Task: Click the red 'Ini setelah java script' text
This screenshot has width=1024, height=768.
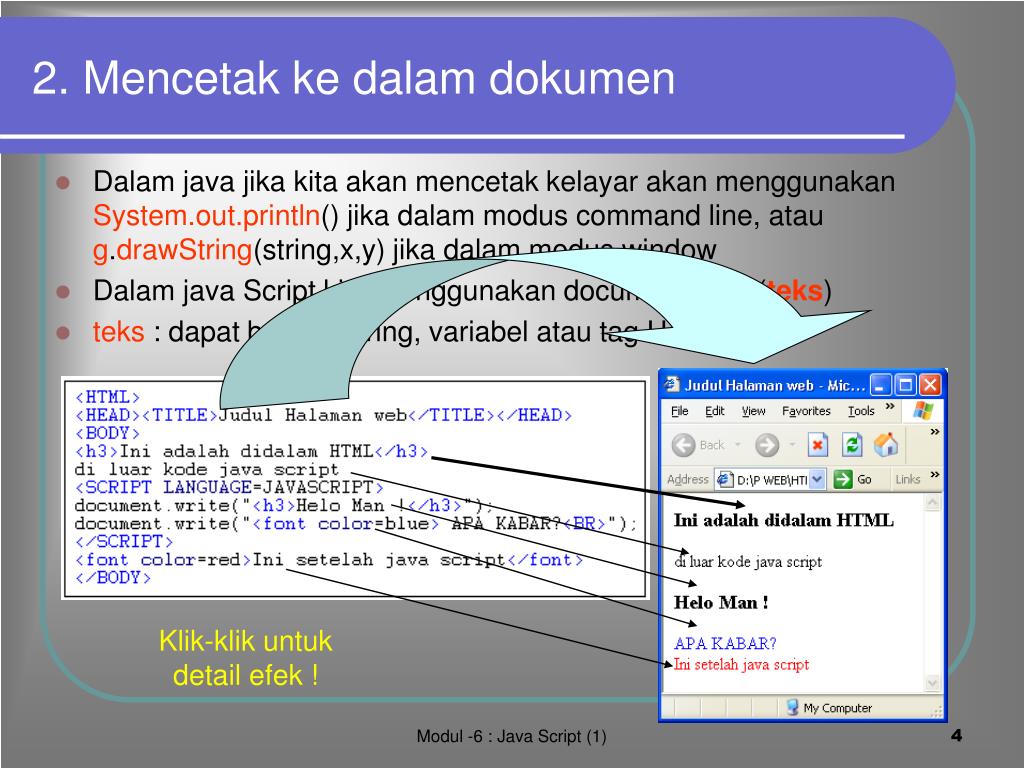Action: click(x=741, y=664)
